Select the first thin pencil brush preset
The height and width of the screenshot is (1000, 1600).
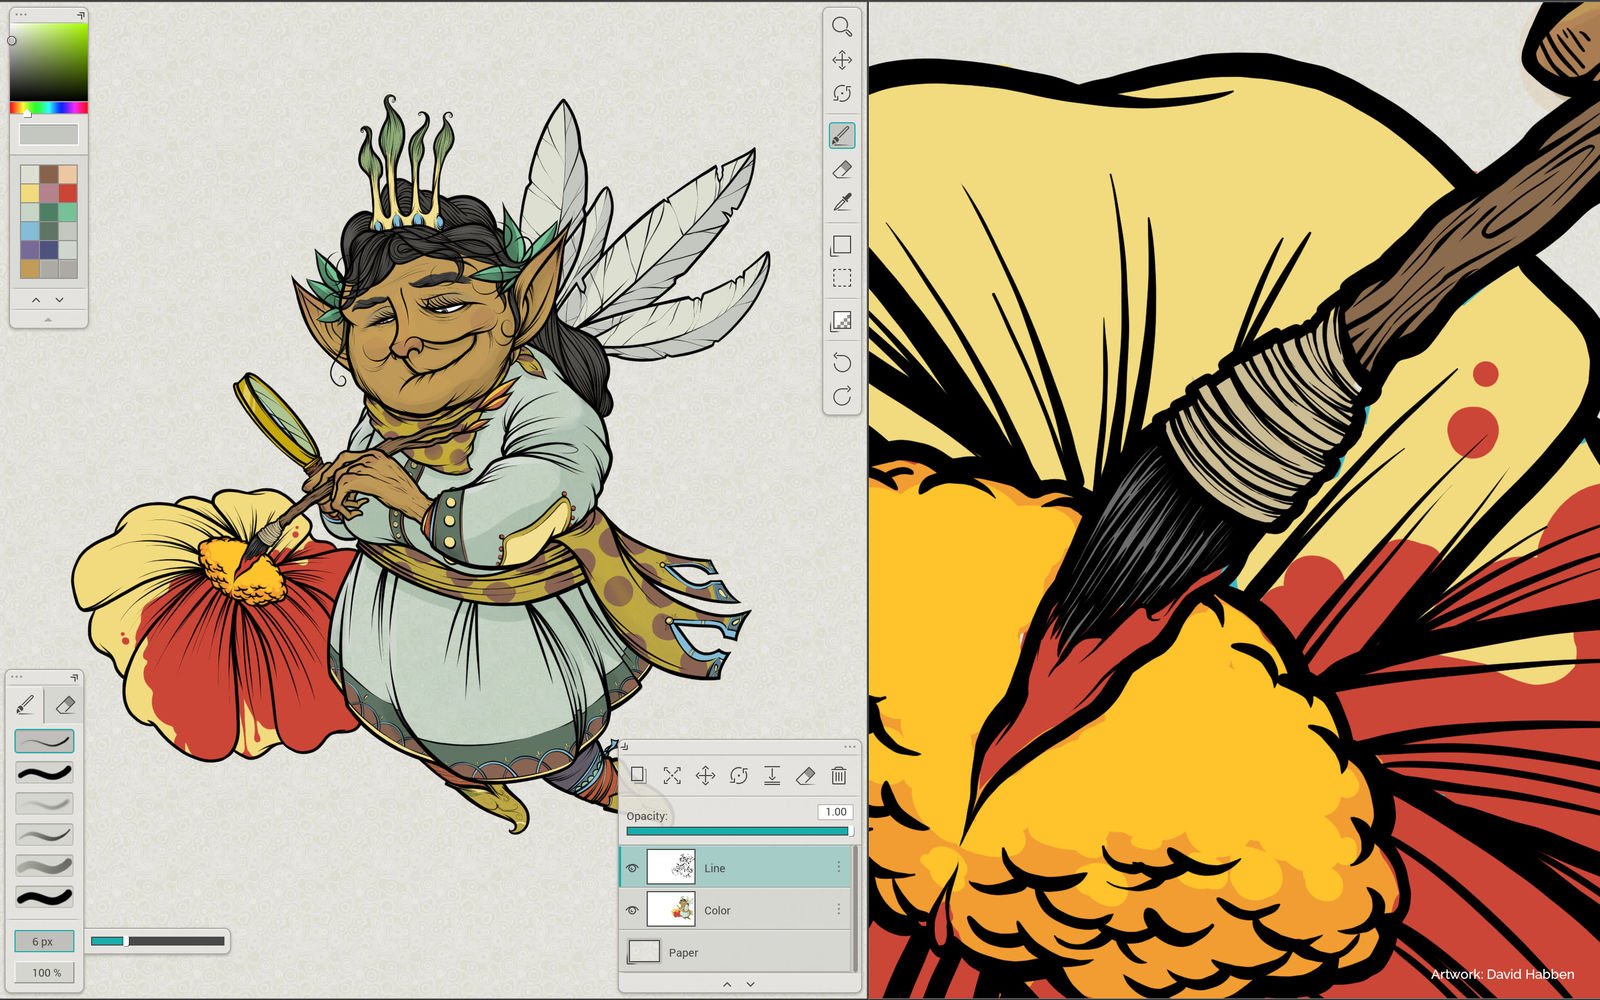(x=45, y=741)
